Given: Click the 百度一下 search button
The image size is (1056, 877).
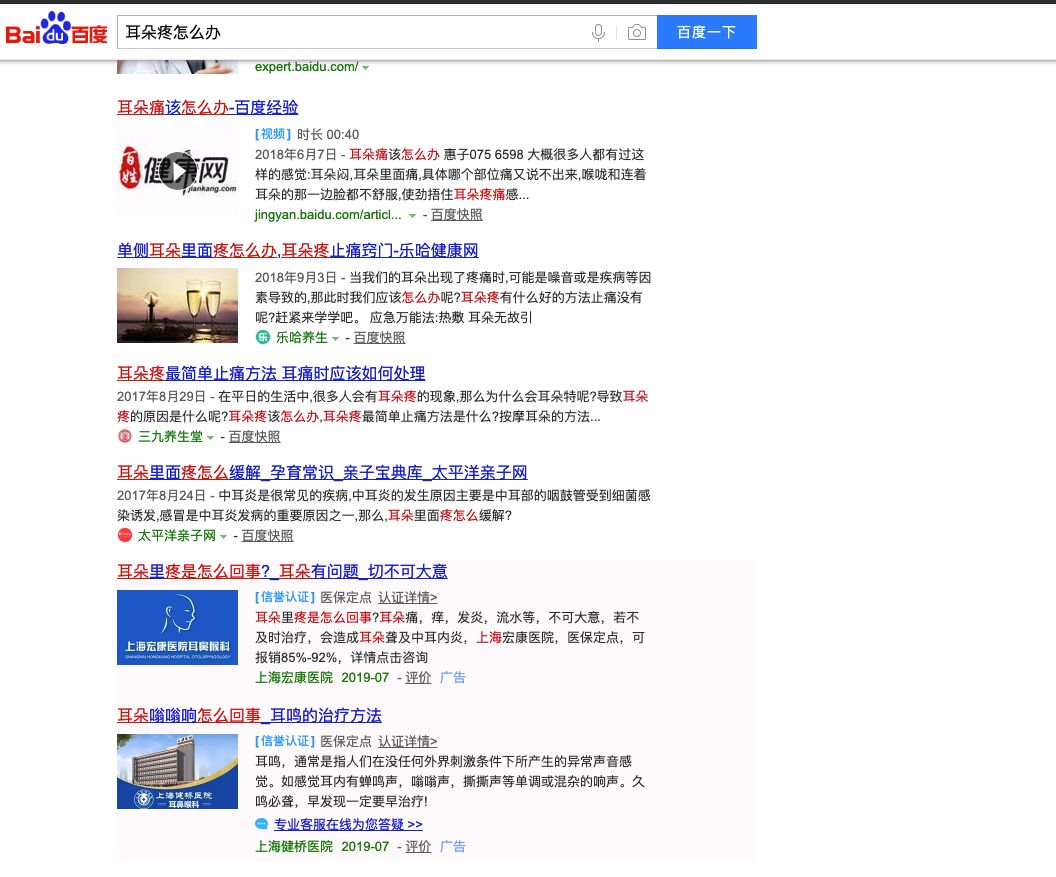Looking at the screenshot, I should (x=706, y=32).
